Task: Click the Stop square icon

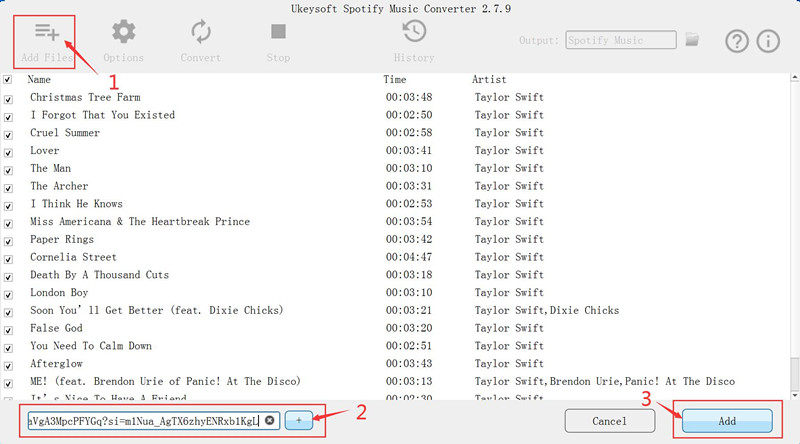Action: 278,32
